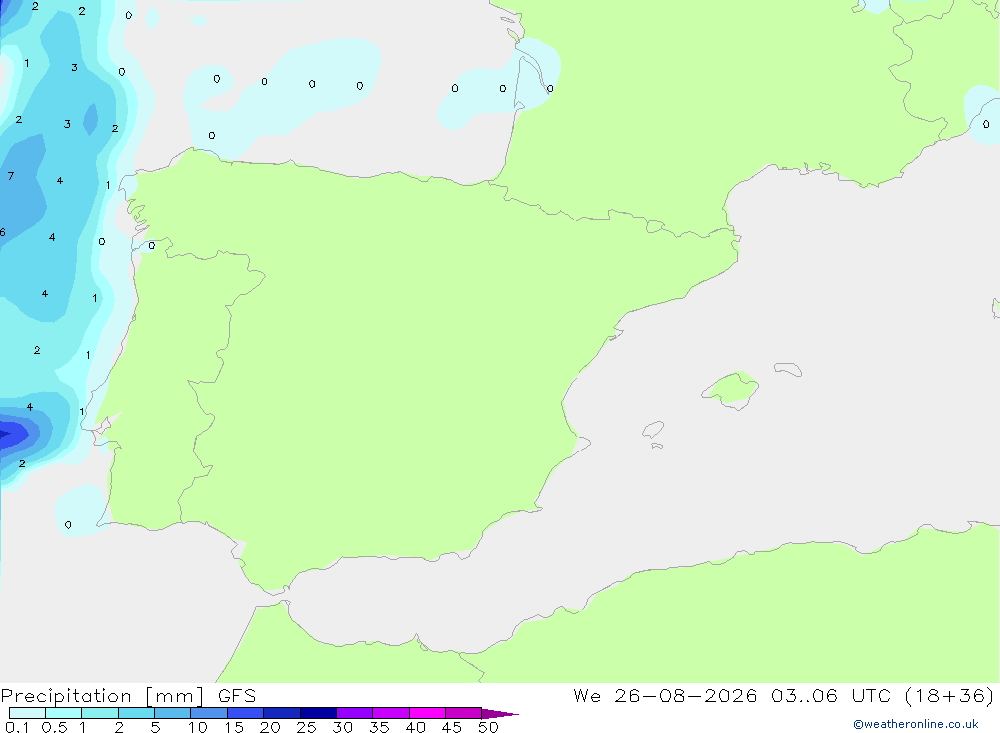Click the '03..06 UTC' time range

(830, 695)
